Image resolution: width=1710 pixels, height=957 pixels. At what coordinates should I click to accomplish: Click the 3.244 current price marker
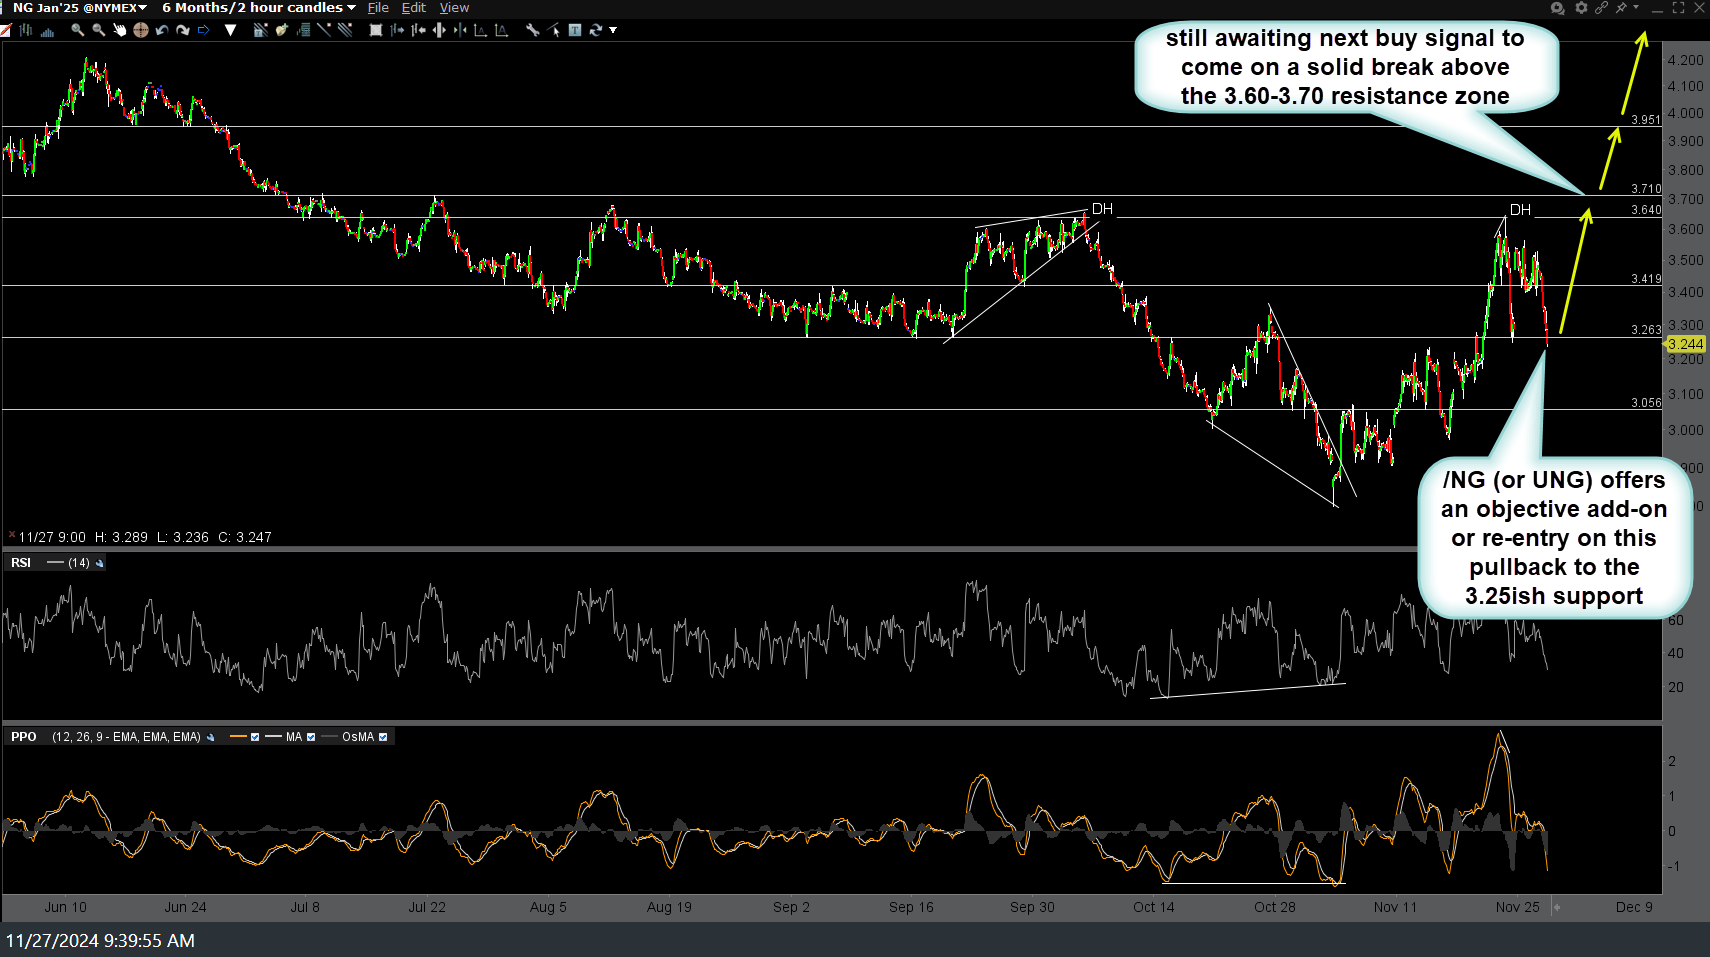click(1685, 344)
